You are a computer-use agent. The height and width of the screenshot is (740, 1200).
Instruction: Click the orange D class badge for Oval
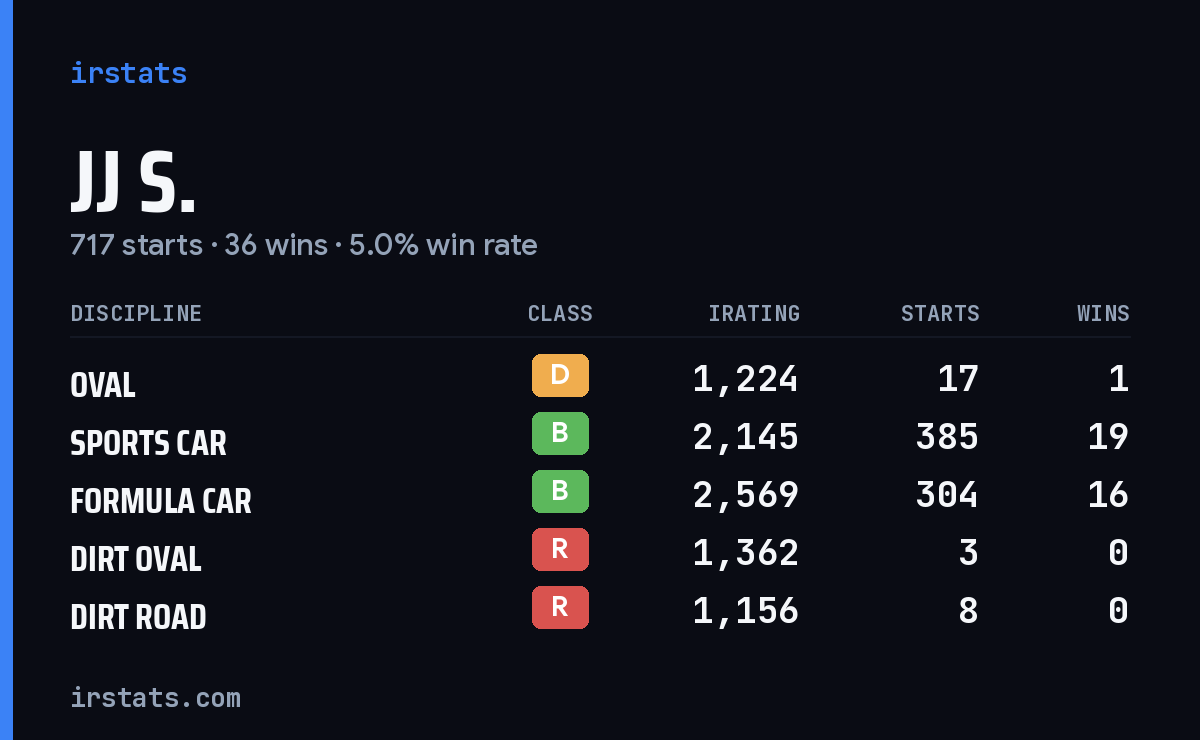560,376
